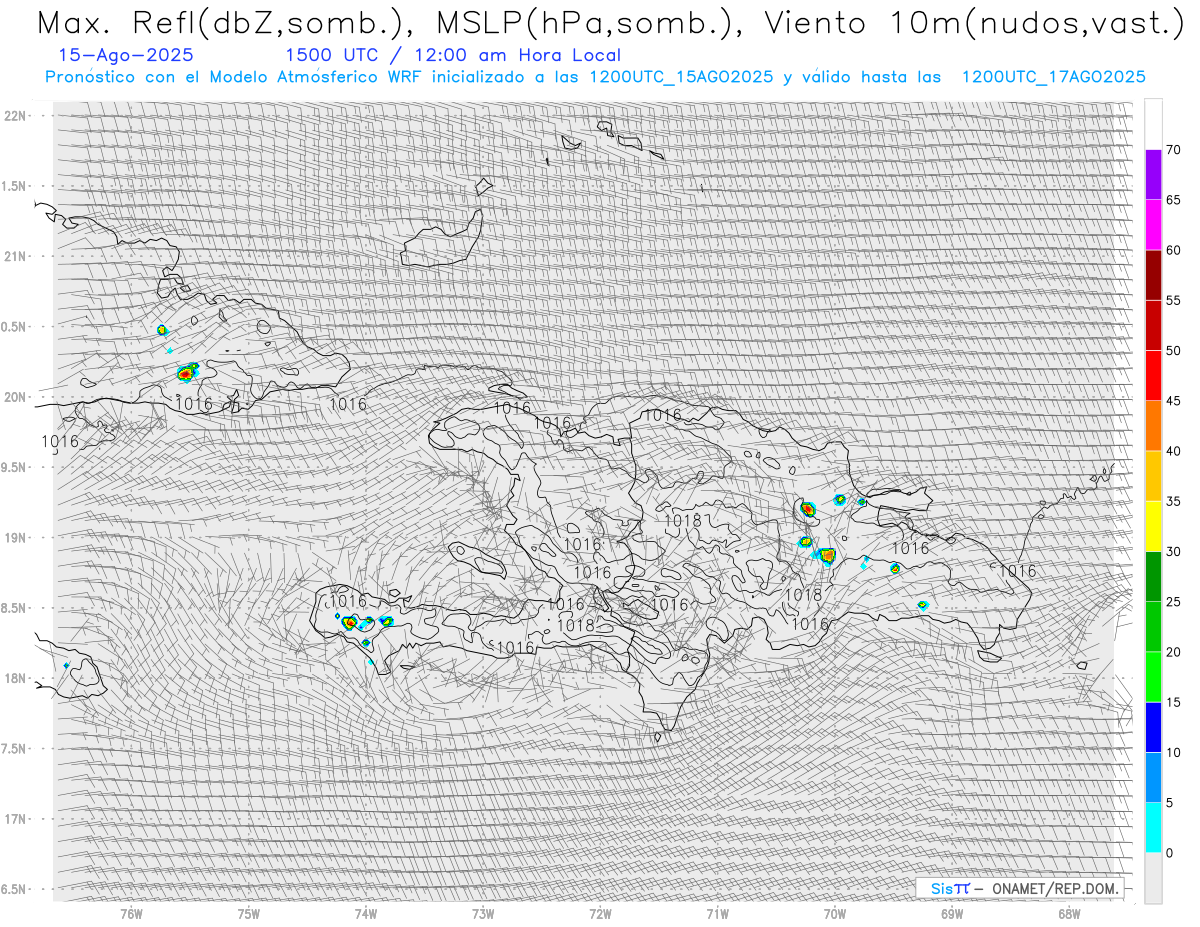Click the '73W' longitude label
Viewport: 1200px width, 927px height.
483,913
